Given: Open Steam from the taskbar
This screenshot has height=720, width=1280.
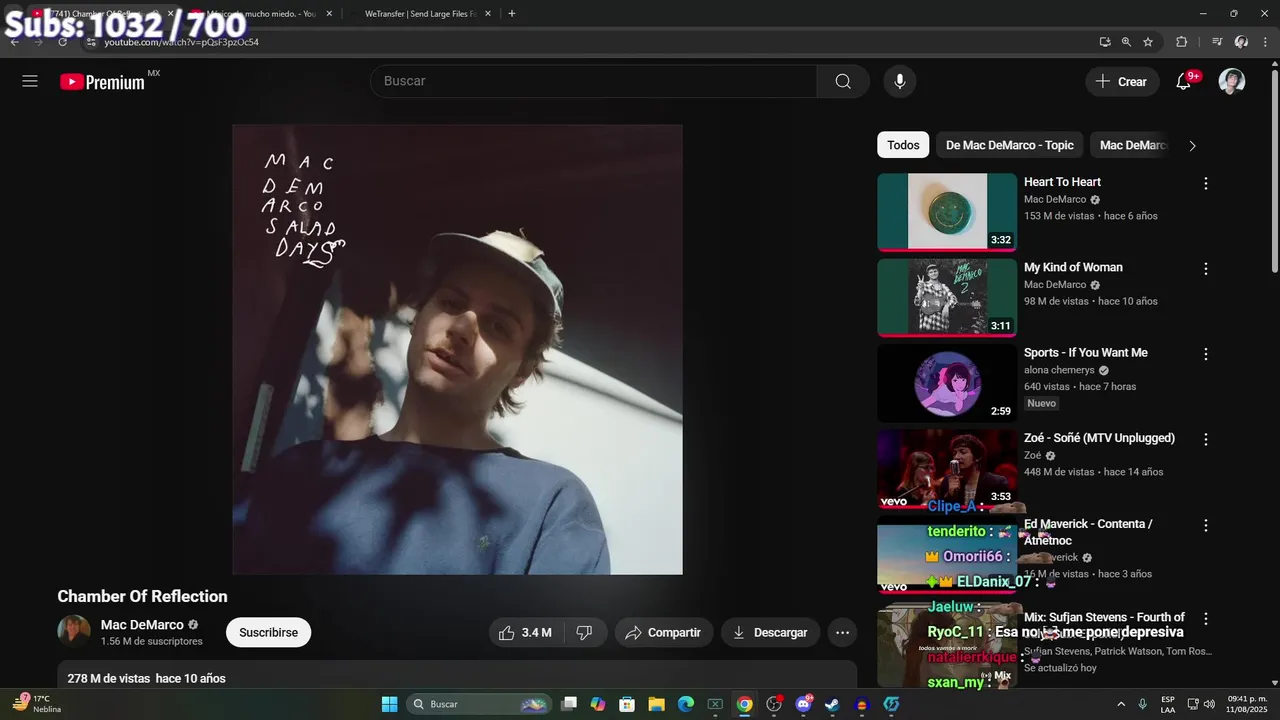Looking at the screenshot, I should pyautogui.click(x=832, y=704).
